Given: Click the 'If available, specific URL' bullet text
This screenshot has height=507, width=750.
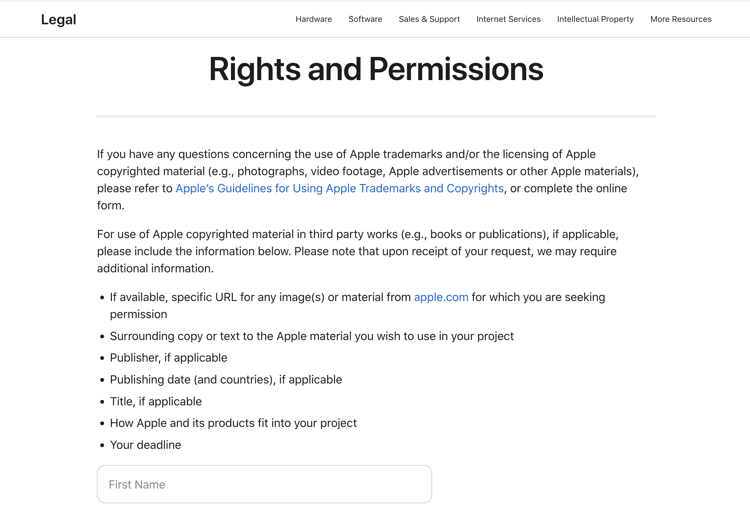Looking at the screenshot, I should pyautogui.click(x=260, y=297).
